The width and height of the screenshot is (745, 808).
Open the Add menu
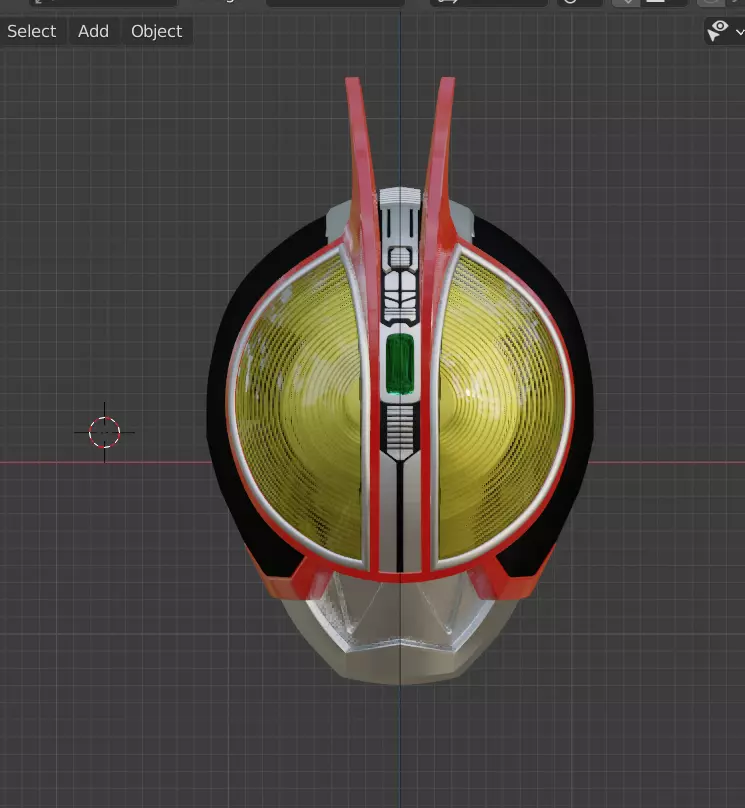[x=93, y=31]
